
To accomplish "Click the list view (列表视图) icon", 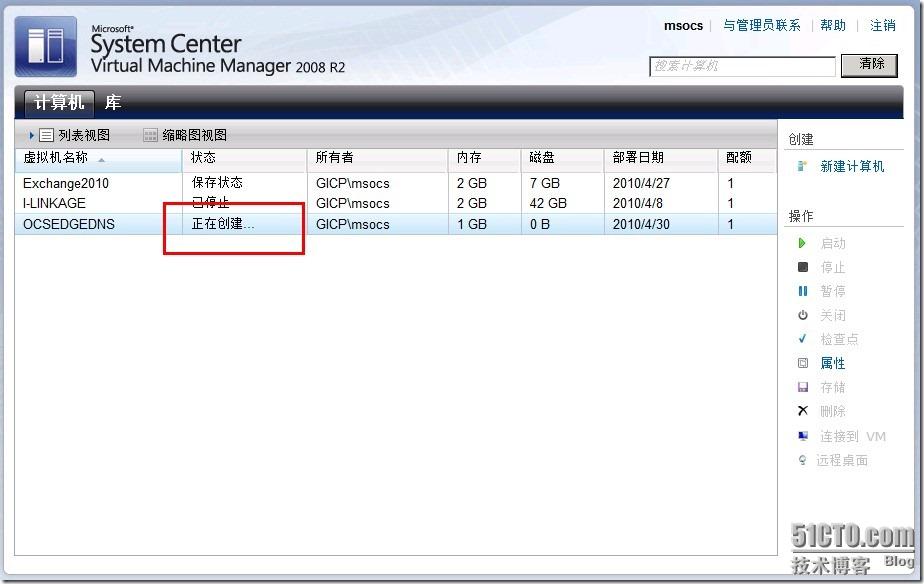I will 47,136.
